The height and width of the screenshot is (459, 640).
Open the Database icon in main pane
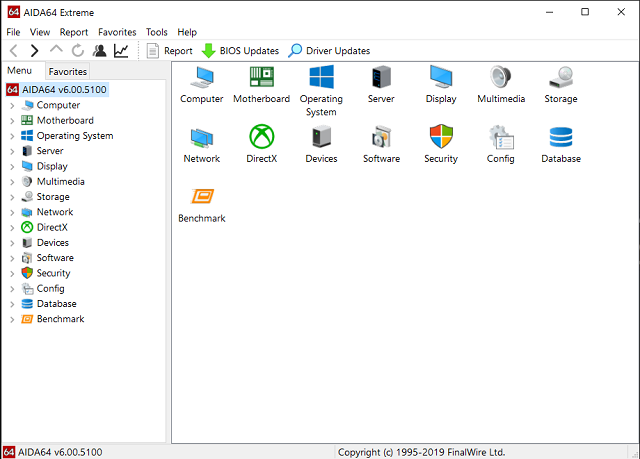[561, 137]
